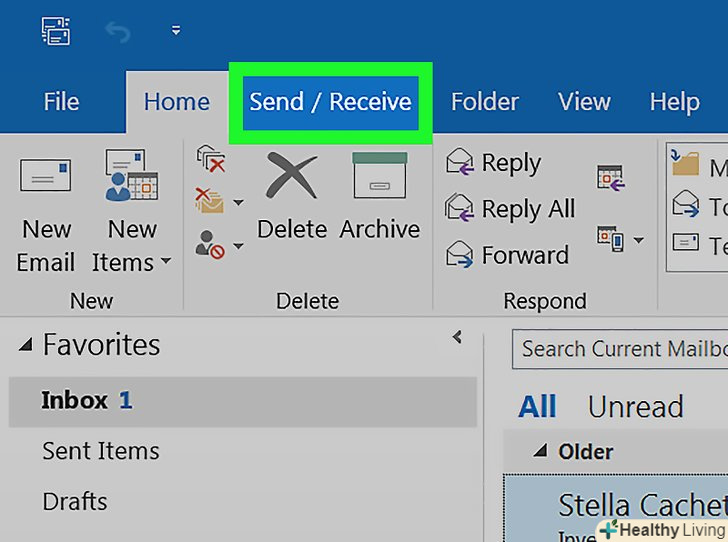728x542 pixels.
Task: Open the File tab
Action: (61, 102)
